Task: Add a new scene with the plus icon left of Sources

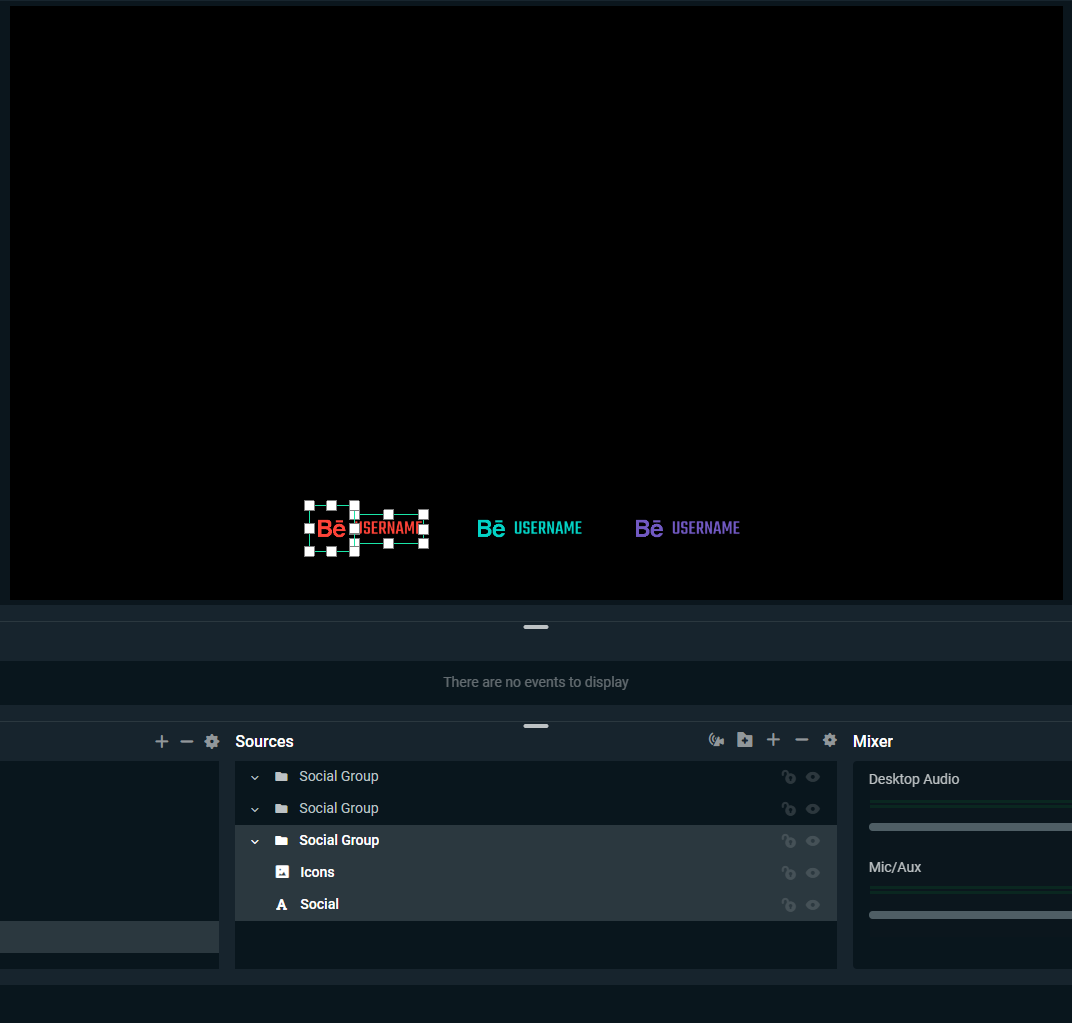Action: point(161,741)
